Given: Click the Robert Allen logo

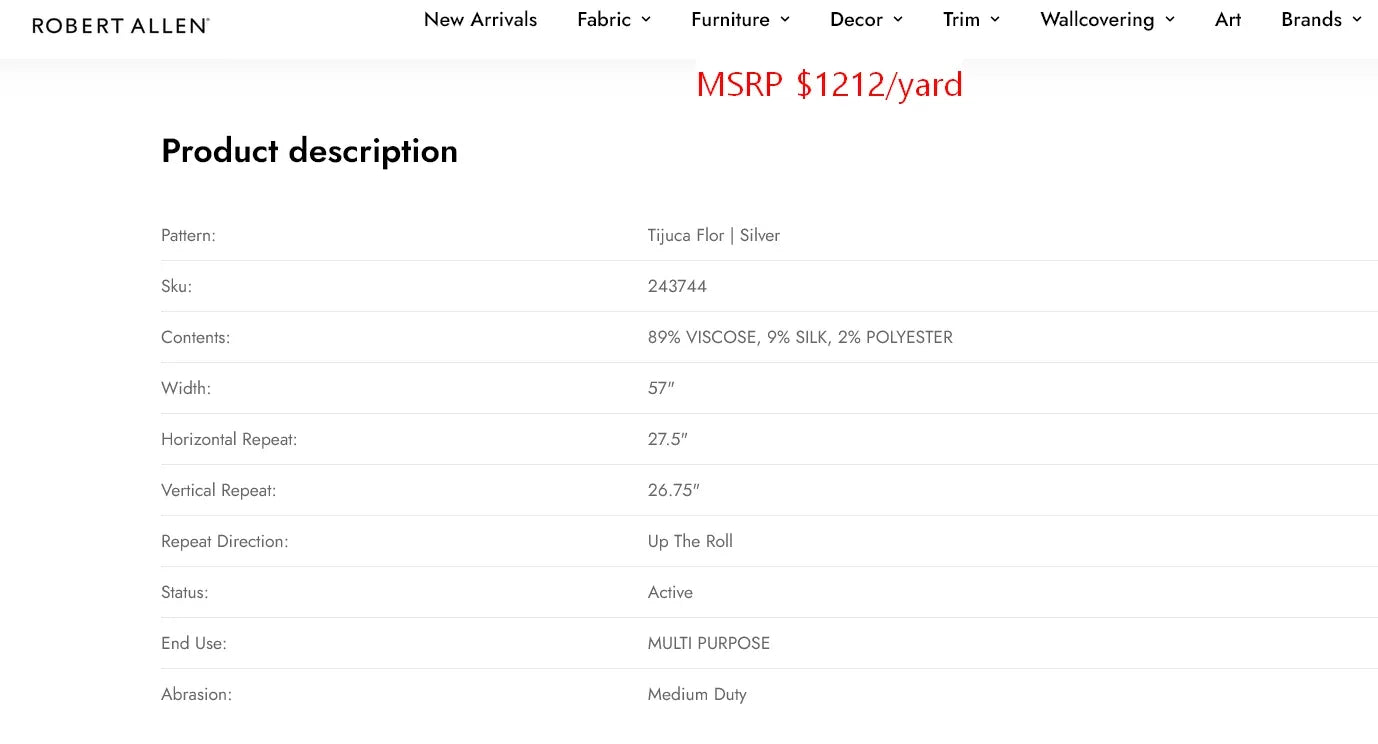Looking at the screenshot, I should click(x=120, y=25).
